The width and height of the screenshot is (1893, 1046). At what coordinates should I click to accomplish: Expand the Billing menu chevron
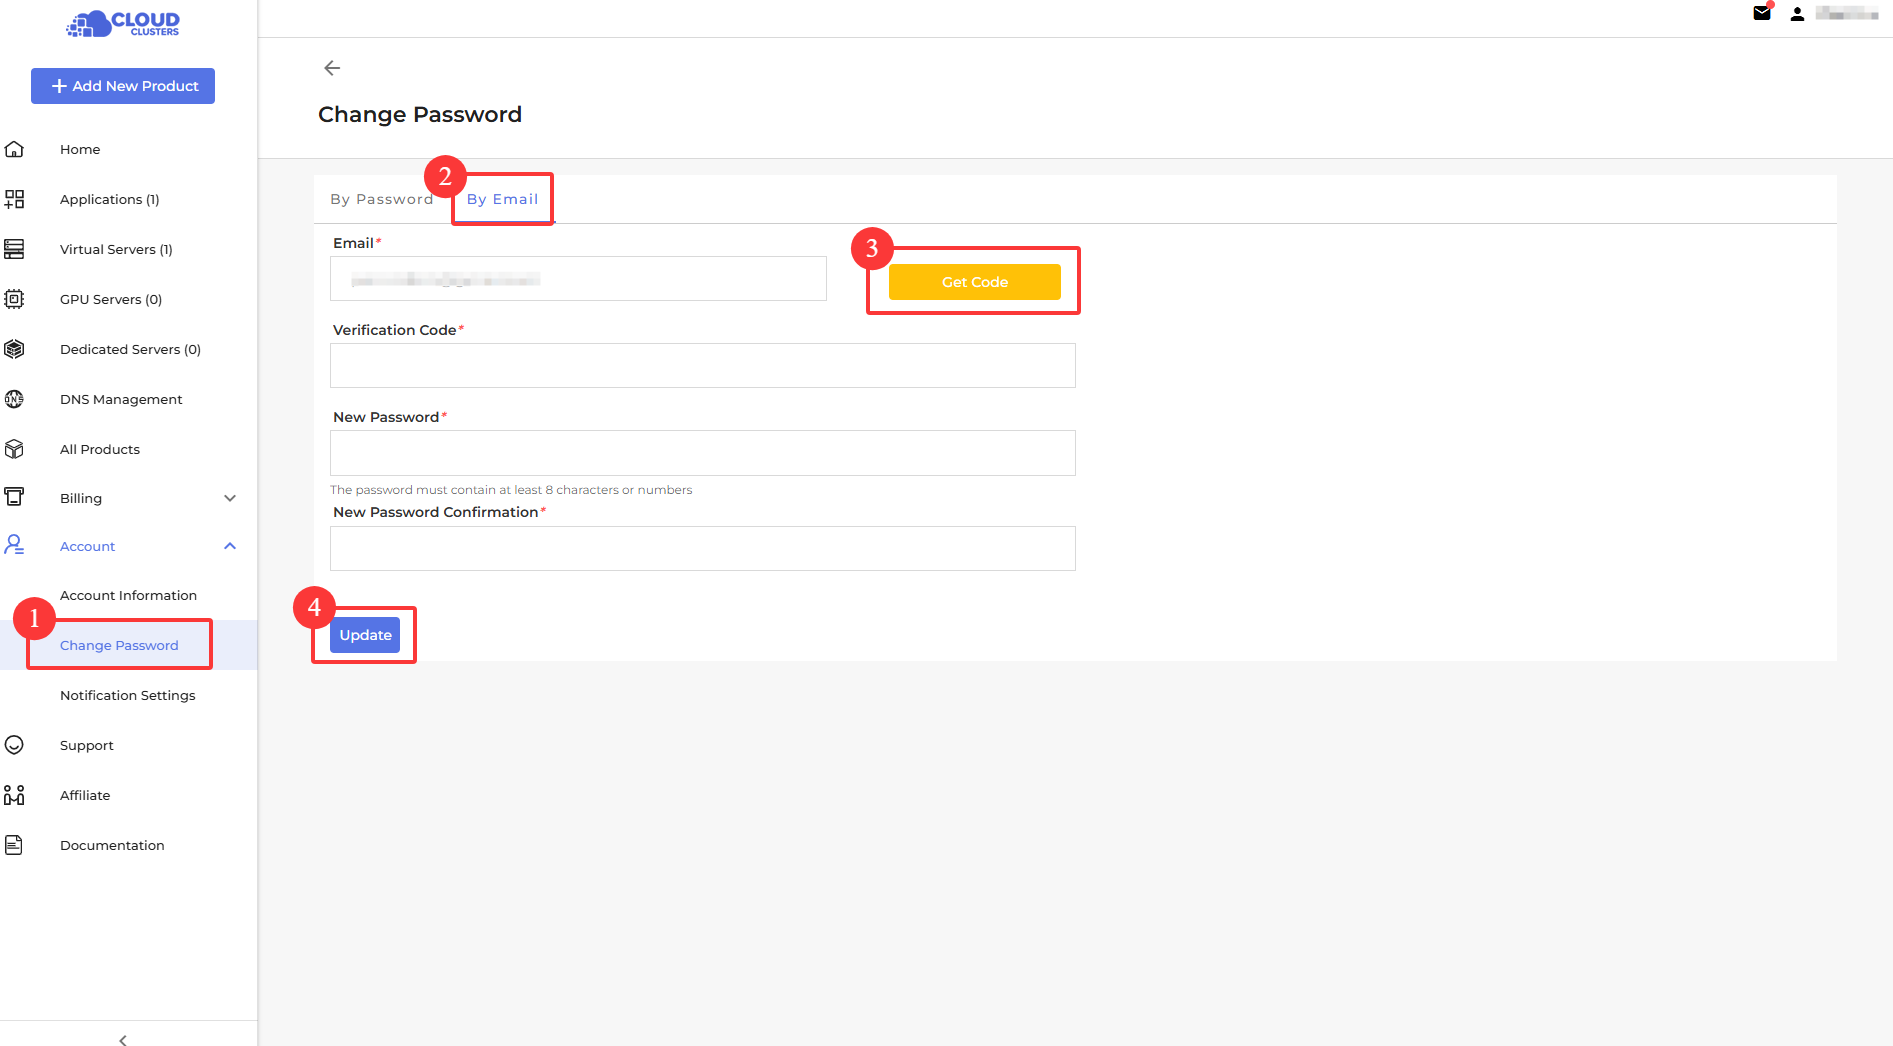click(230, 498)
